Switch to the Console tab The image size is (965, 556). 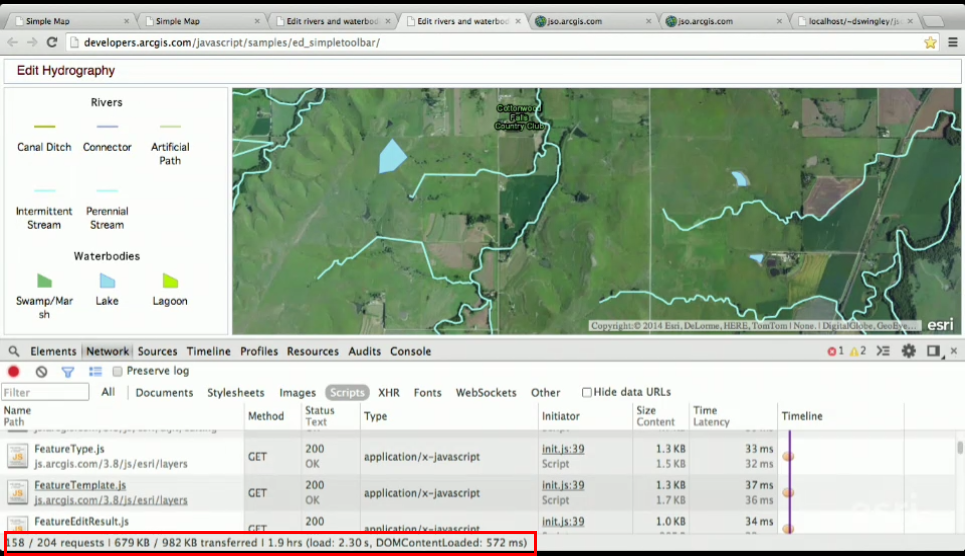click(410, 352)
